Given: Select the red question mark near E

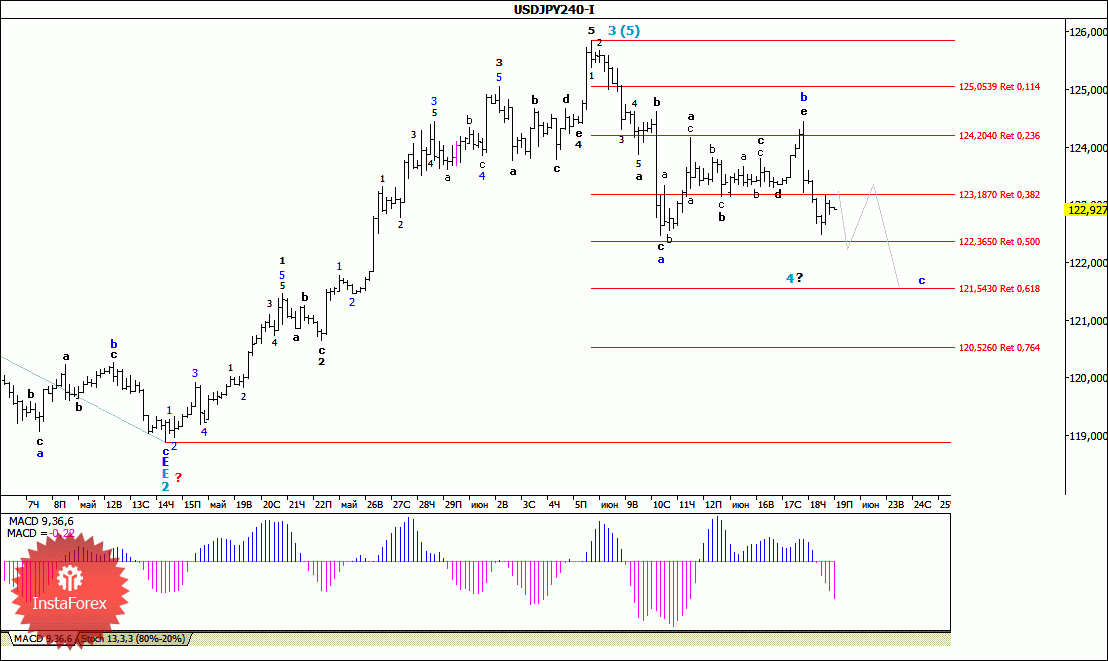Looking at the screenshot, I should (x=178, y=478).
